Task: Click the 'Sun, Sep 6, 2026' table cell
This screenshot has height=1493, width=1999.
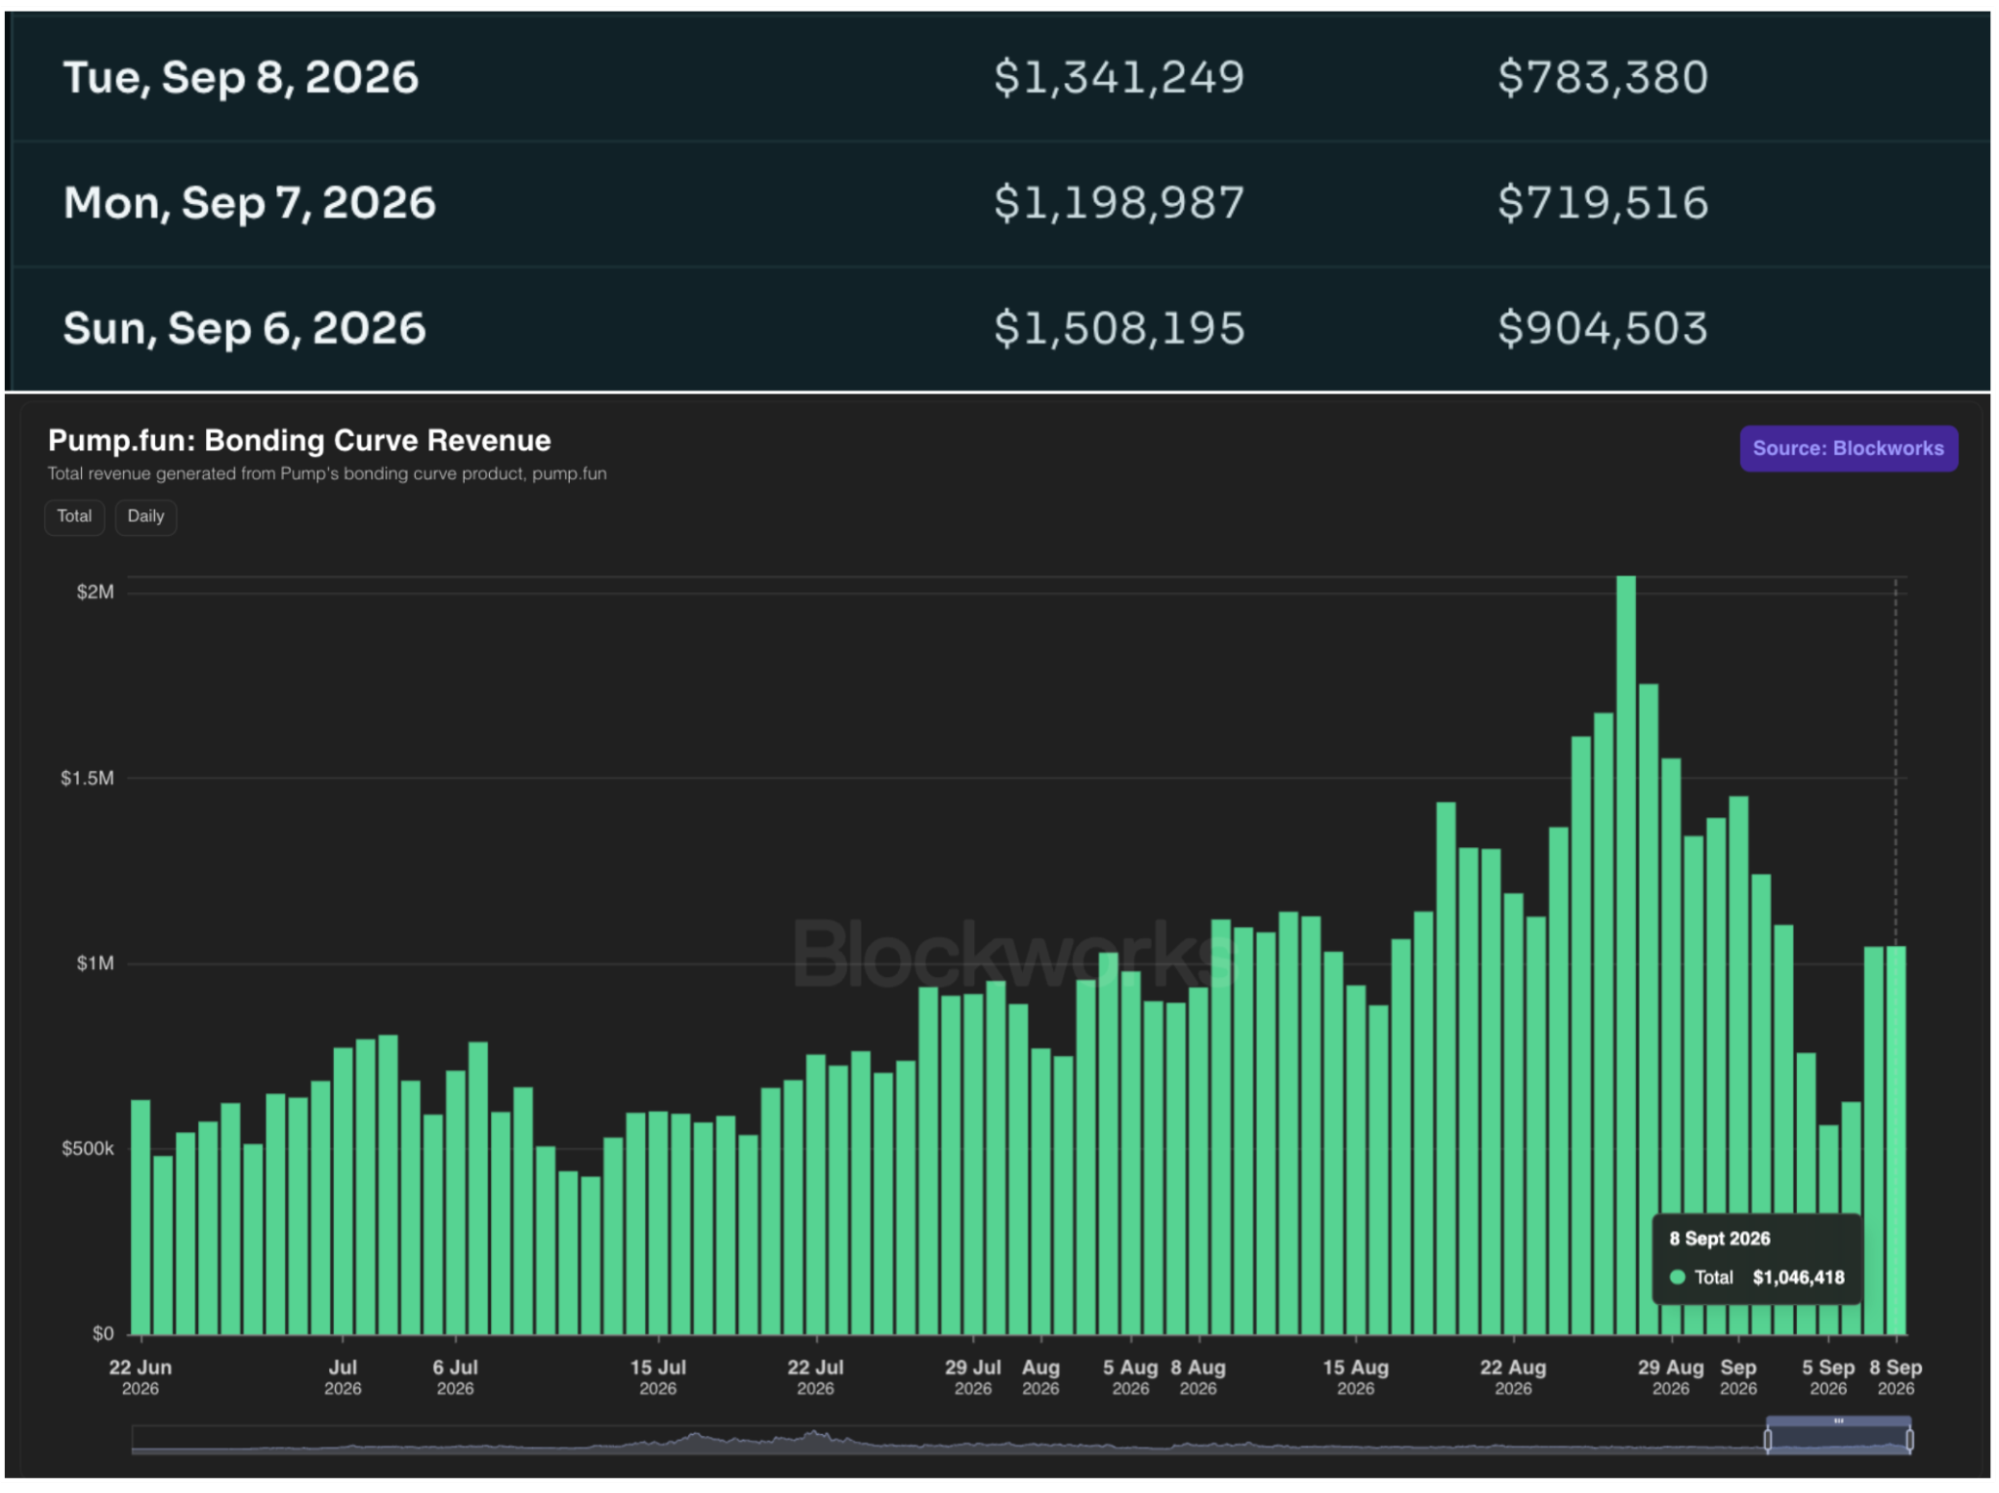Action: (x=245, y=328)
